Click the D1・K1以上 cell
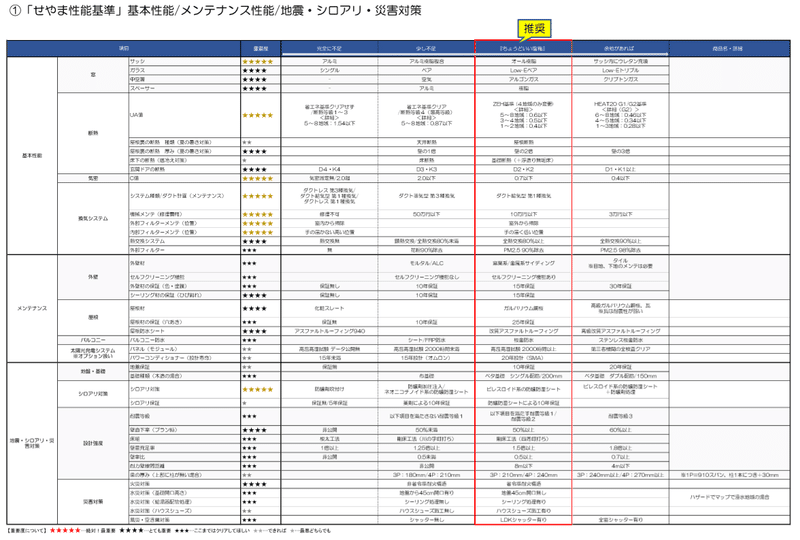This screenshot has width=800, height=540. pyautogui.click(x=620, y=169)
